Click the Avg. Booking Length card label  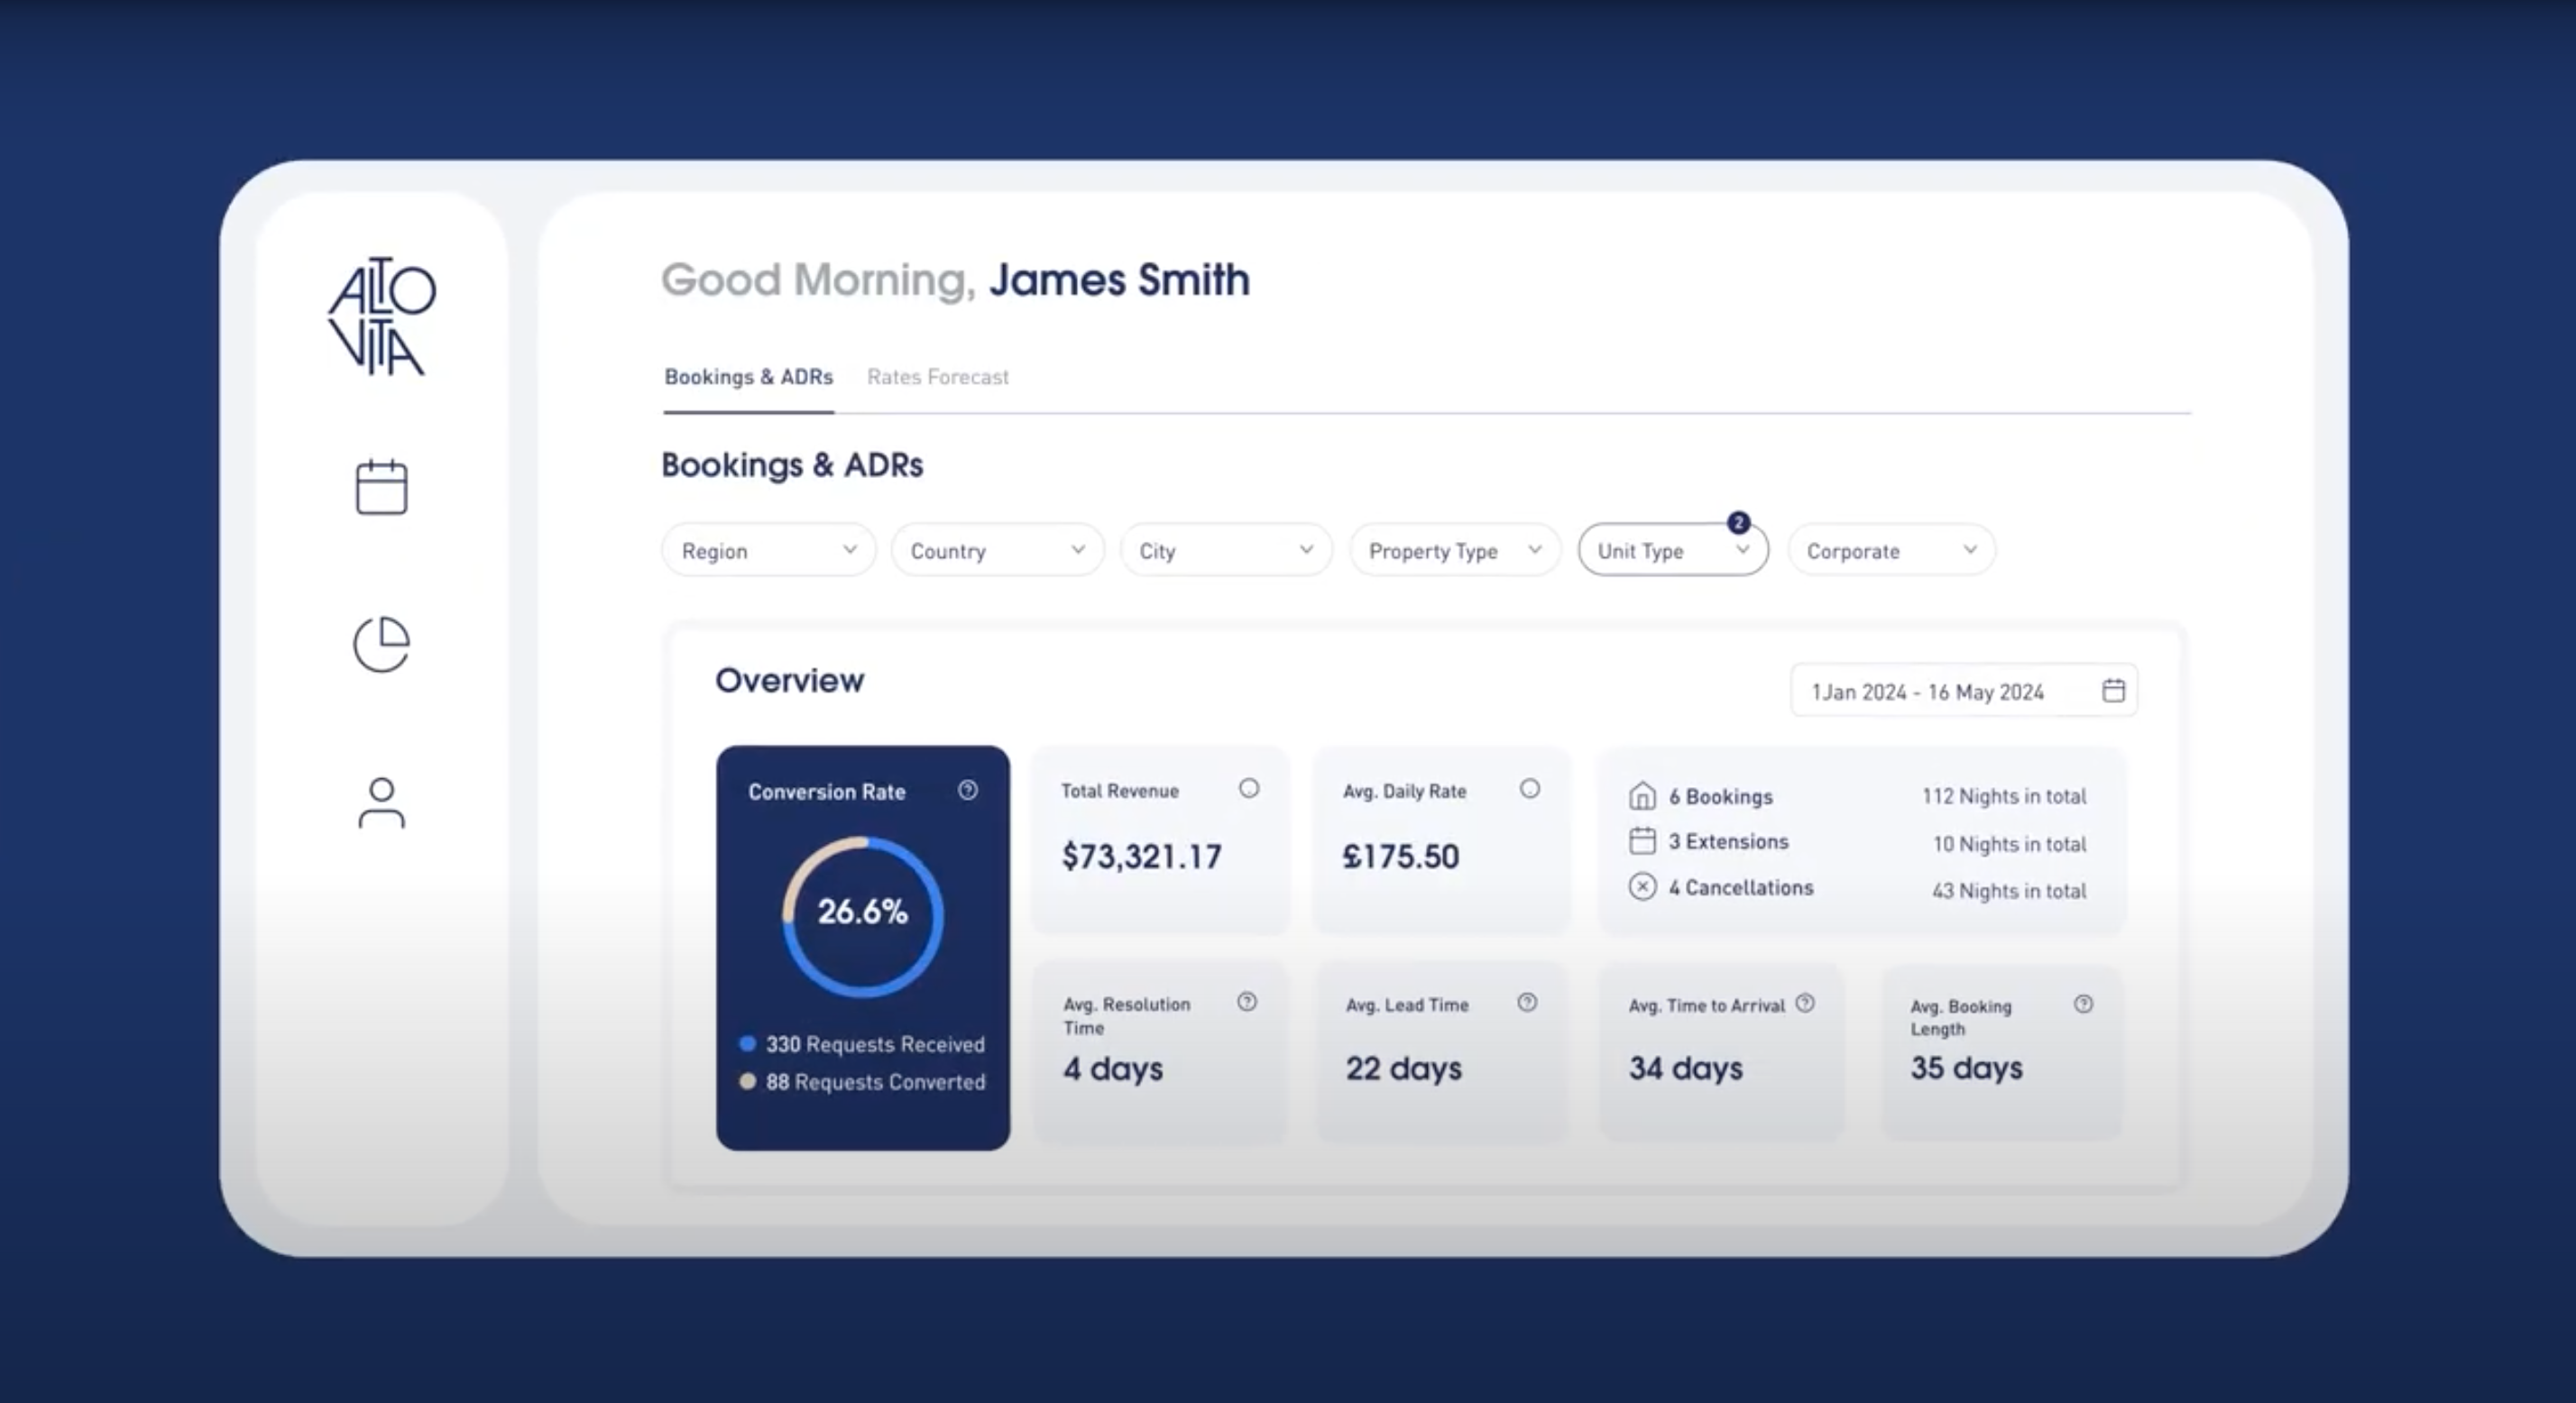[x=1960, y=1017]
